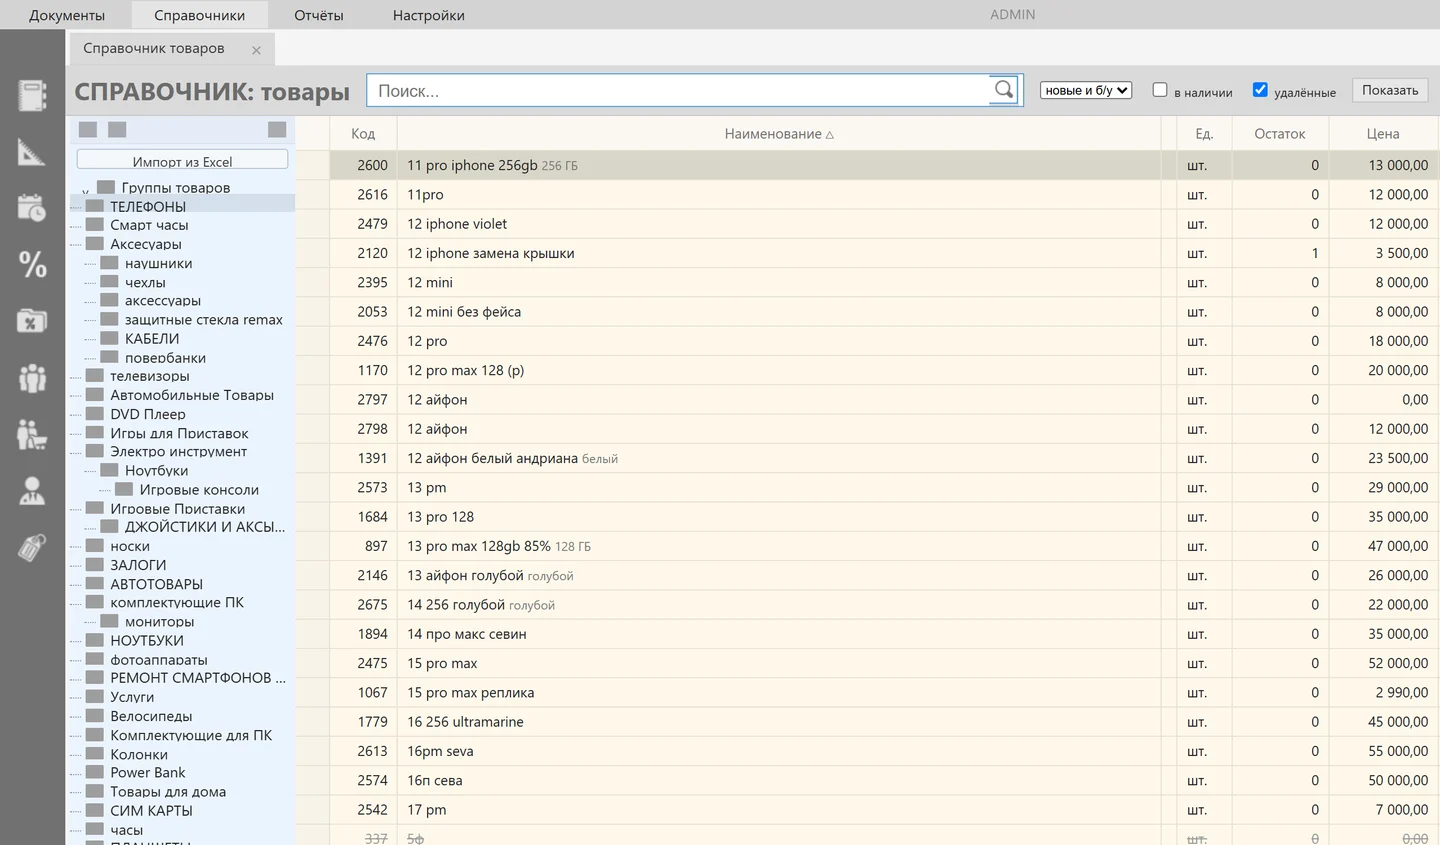
Task: Open the discount folder sidebar icon
Action: (32, 321)
